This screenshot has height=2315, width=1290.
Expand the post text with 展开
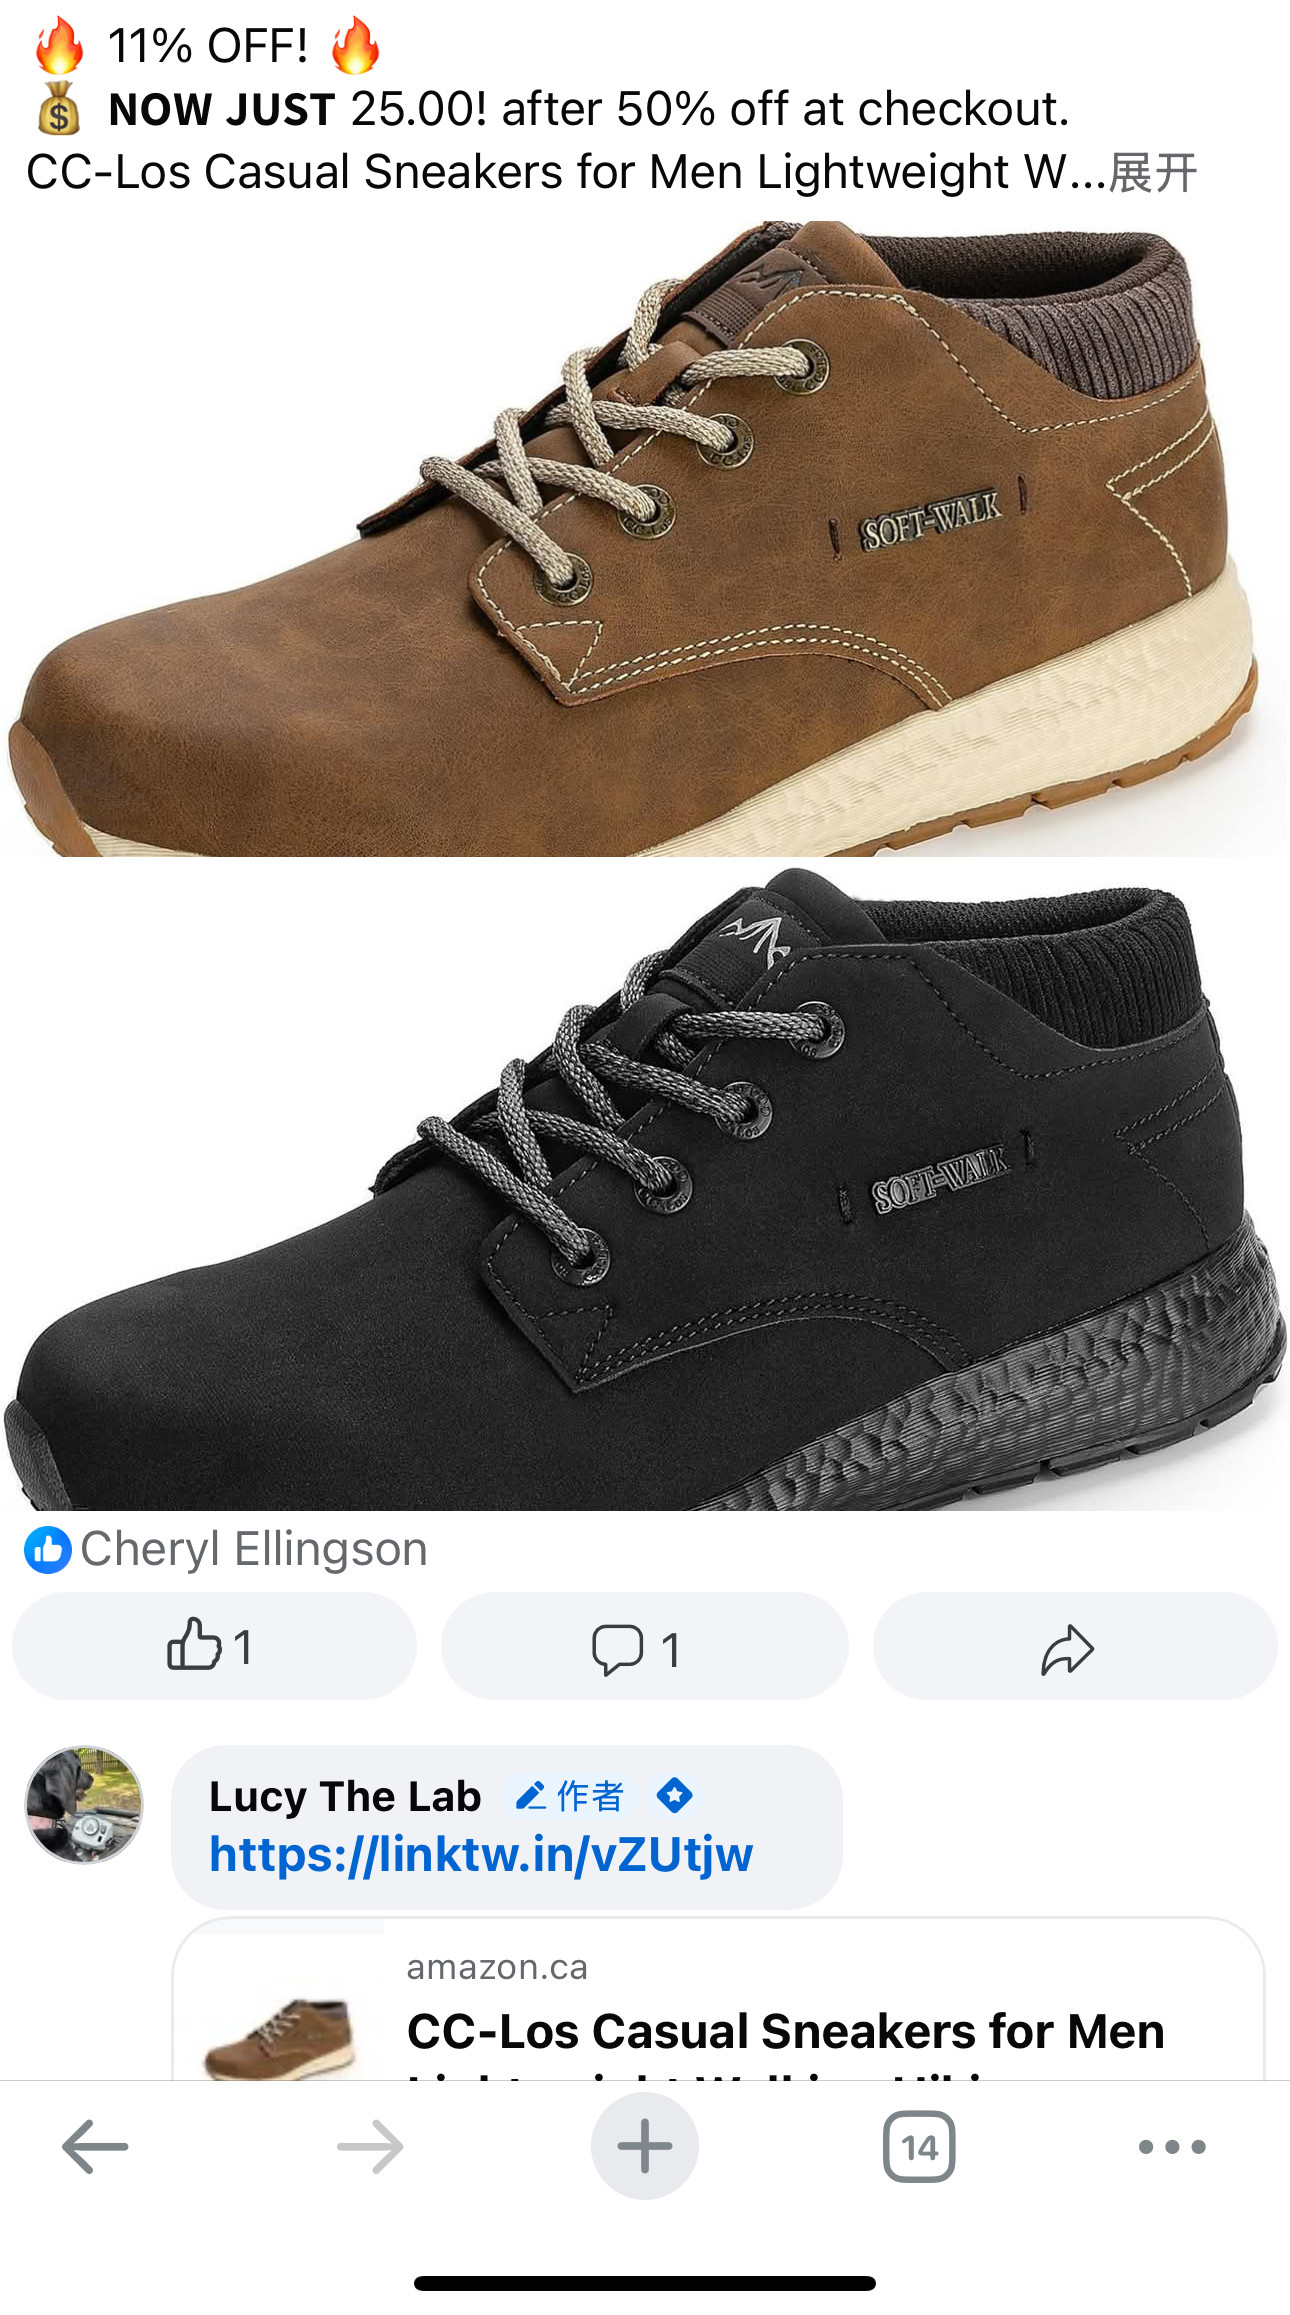[1153, 172]
